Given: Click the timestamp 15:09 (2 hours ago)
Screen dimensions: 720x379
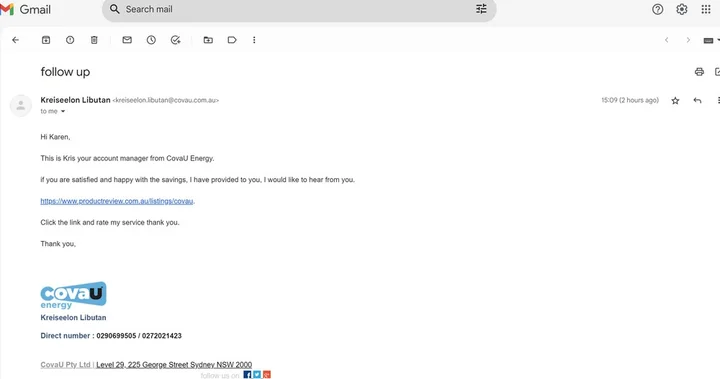Looking at the screenshot, I should (630, 100).
